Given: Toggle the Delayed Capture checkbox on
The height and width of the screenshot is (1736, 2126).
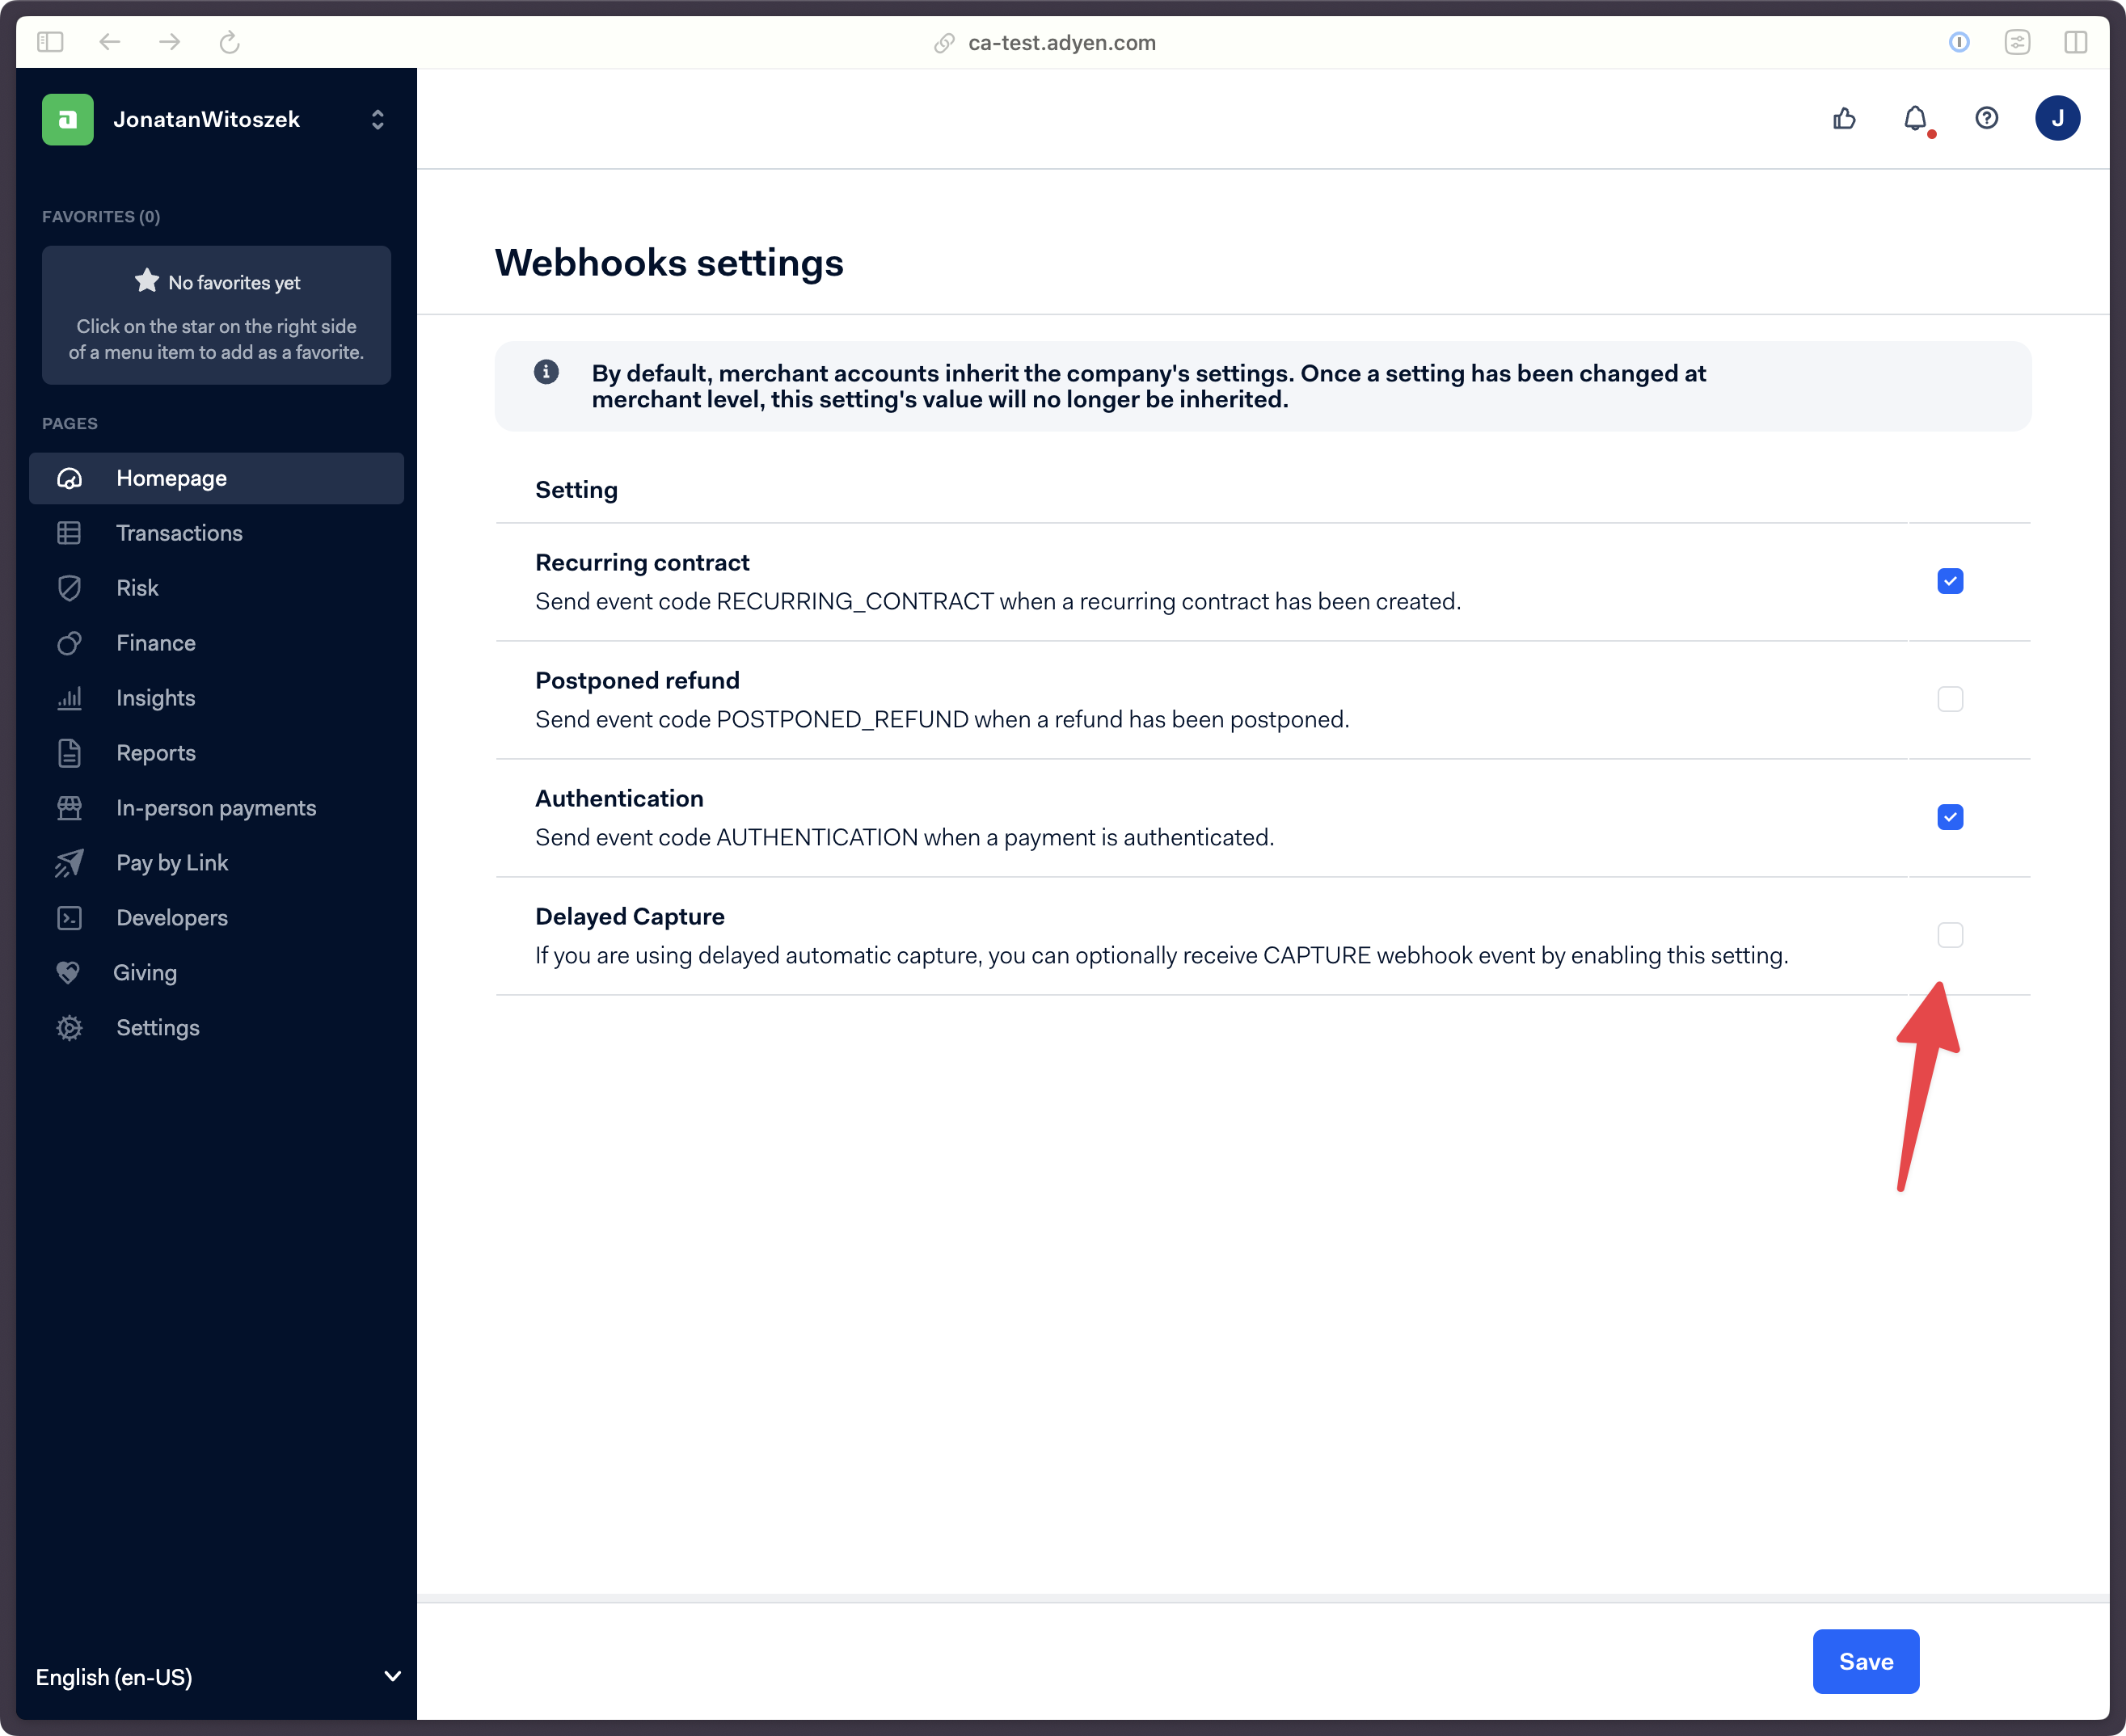Looking at the screenshot, I should [1951, 934].
